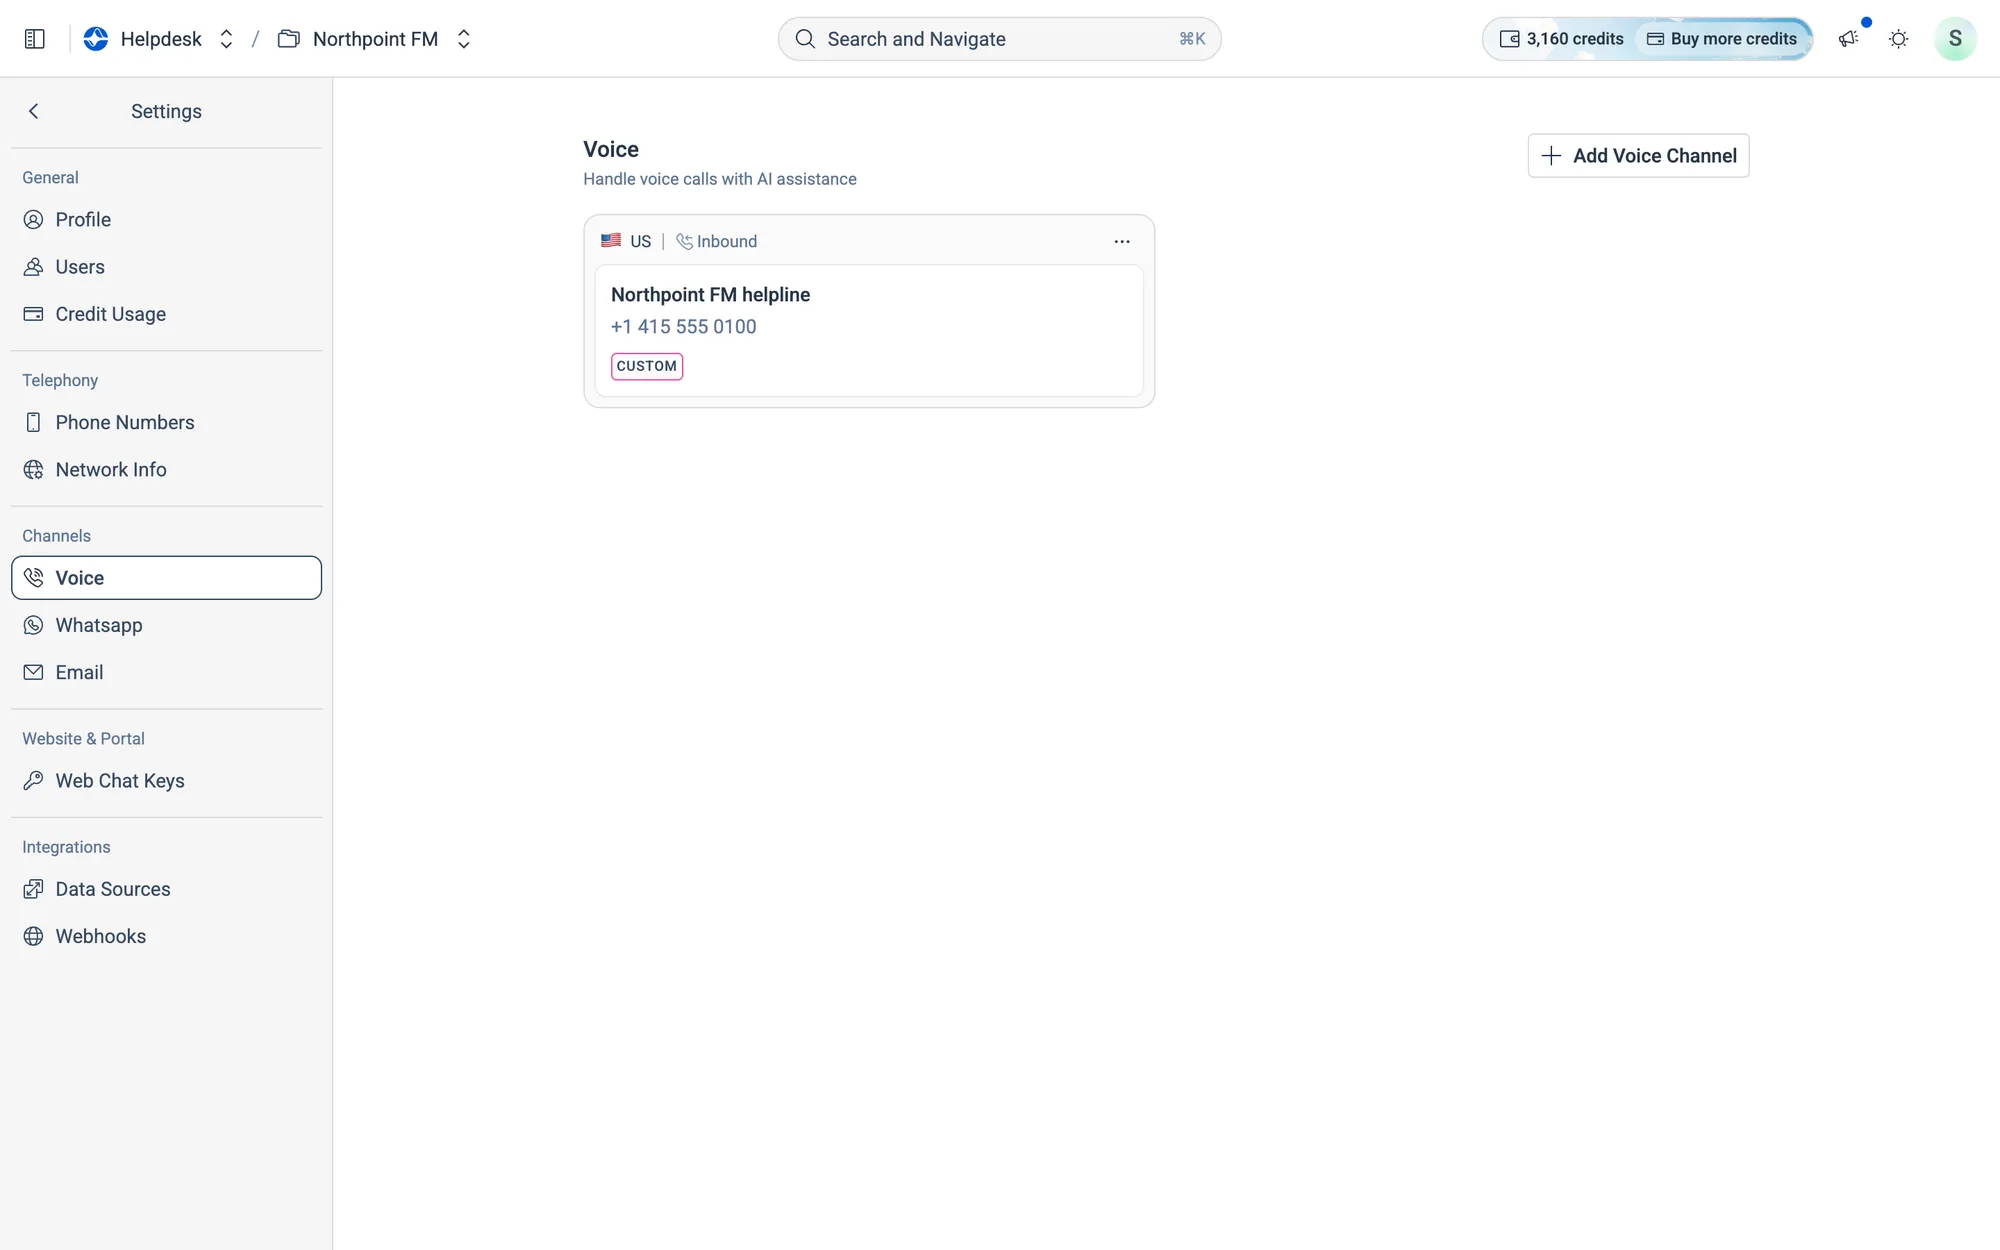Open Profile settings

166,220
